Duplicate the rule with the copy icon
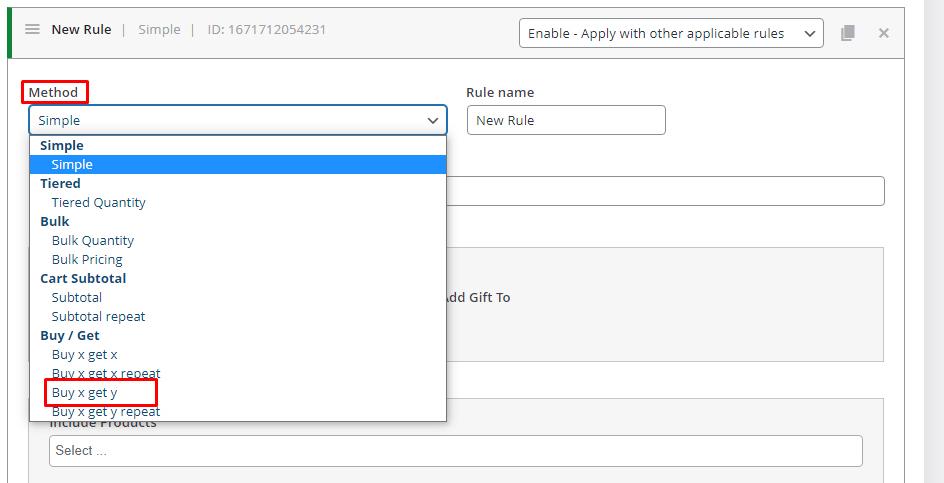This screenshot has height=483, width=944. [848, 33]
